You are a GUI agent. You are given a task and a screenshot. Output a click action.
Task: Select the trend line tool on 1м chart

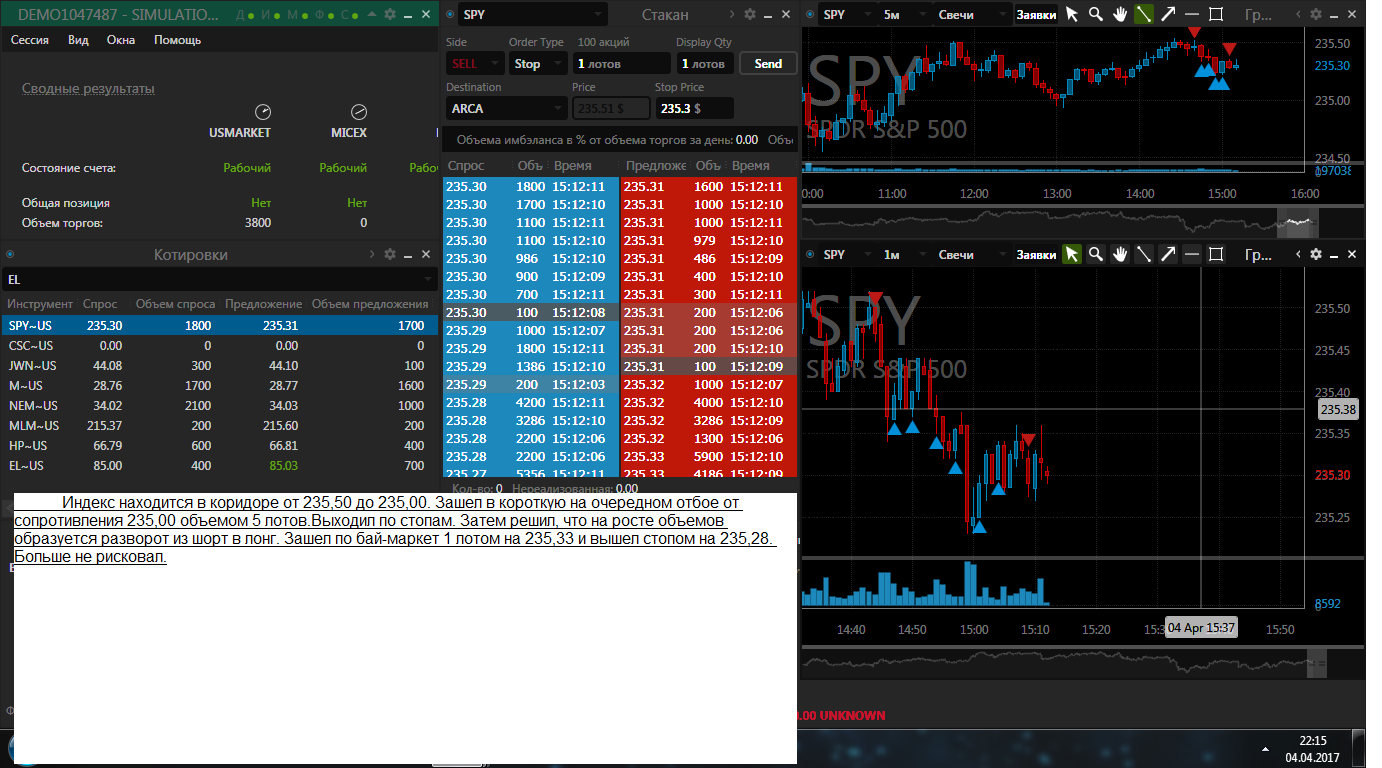point(1144,255)
